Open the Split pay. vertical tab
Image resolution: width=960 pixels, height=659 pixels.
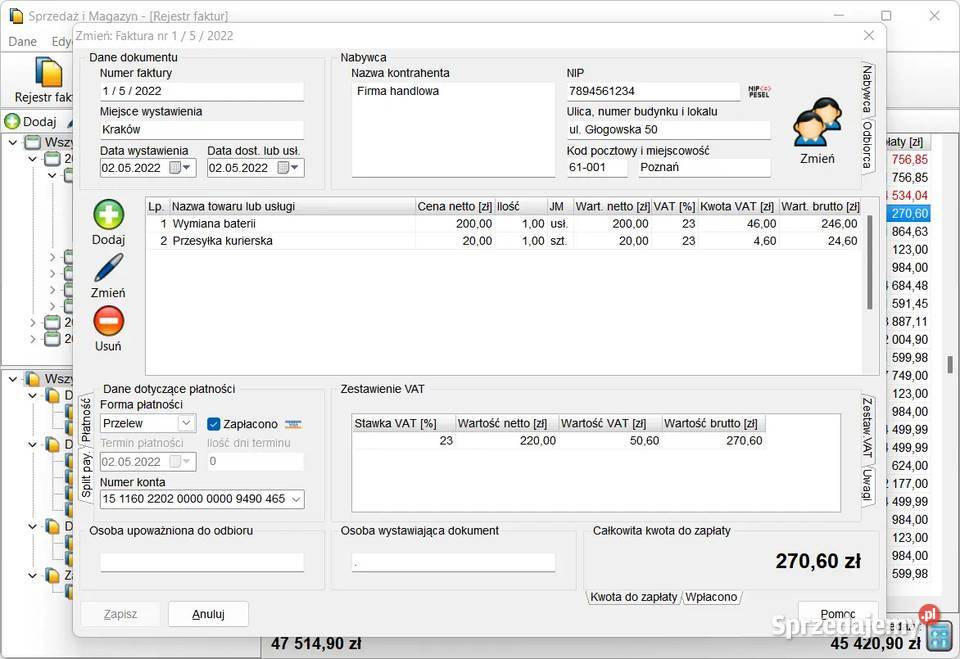(x=86, y=473)
